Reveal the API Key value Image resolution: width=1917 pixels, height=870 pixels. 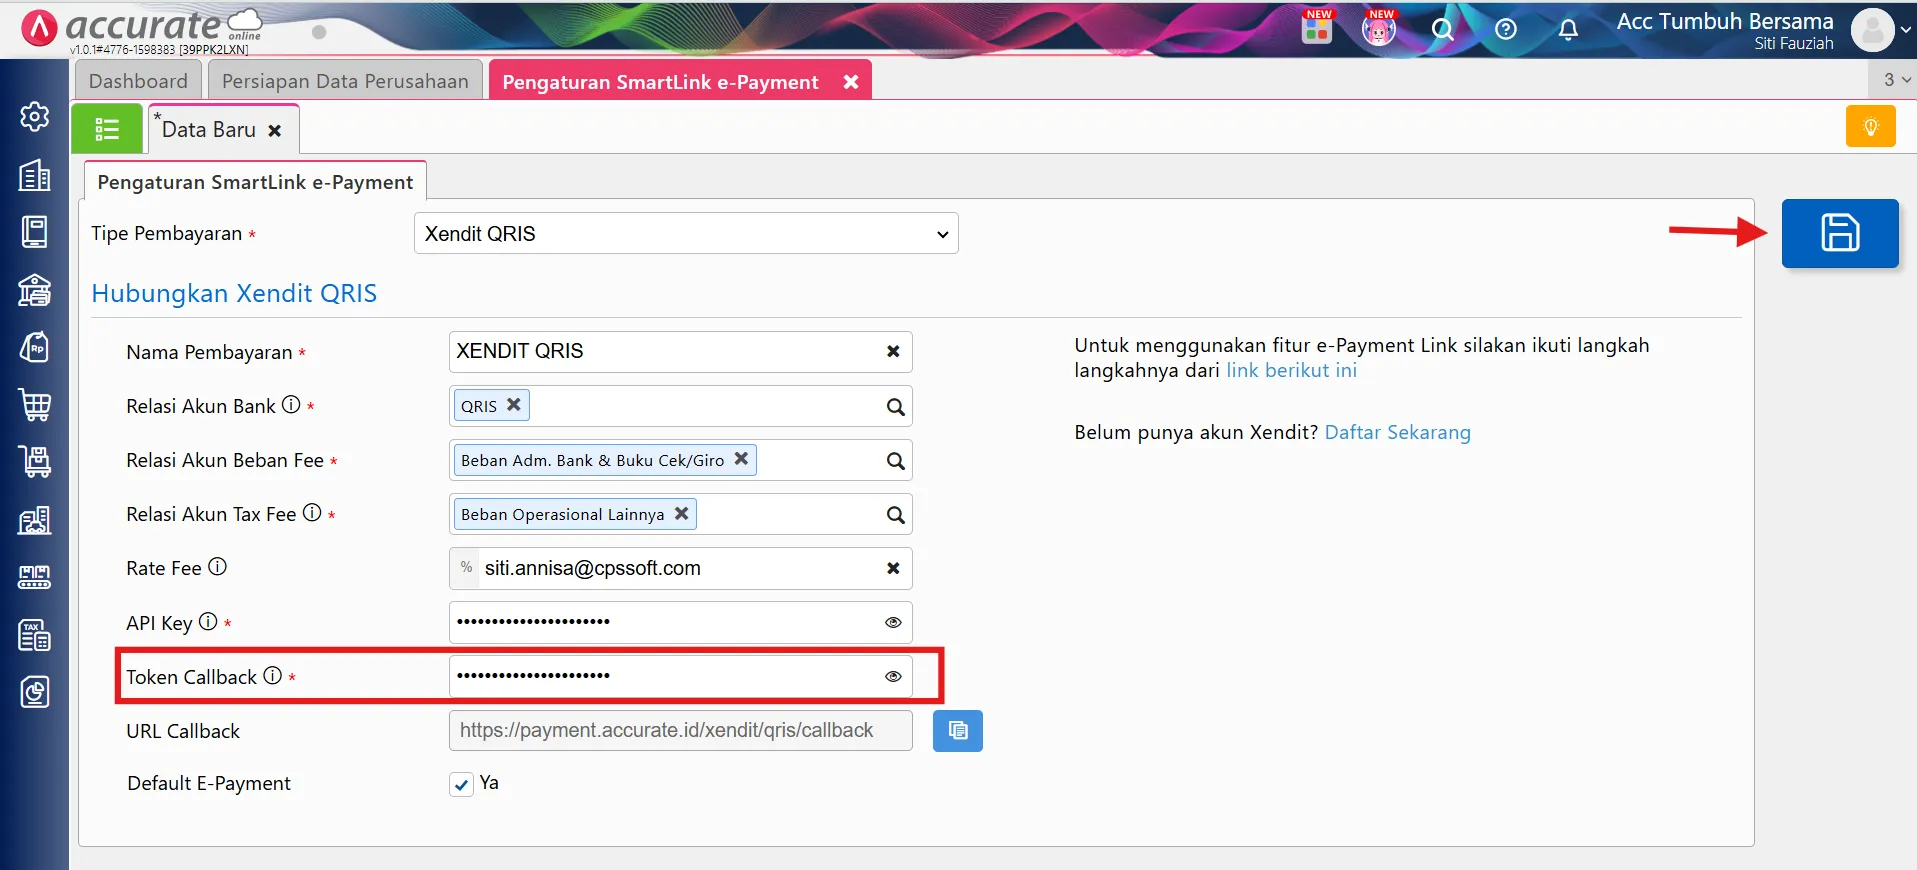pyautogui.click(x=893, y=622)
